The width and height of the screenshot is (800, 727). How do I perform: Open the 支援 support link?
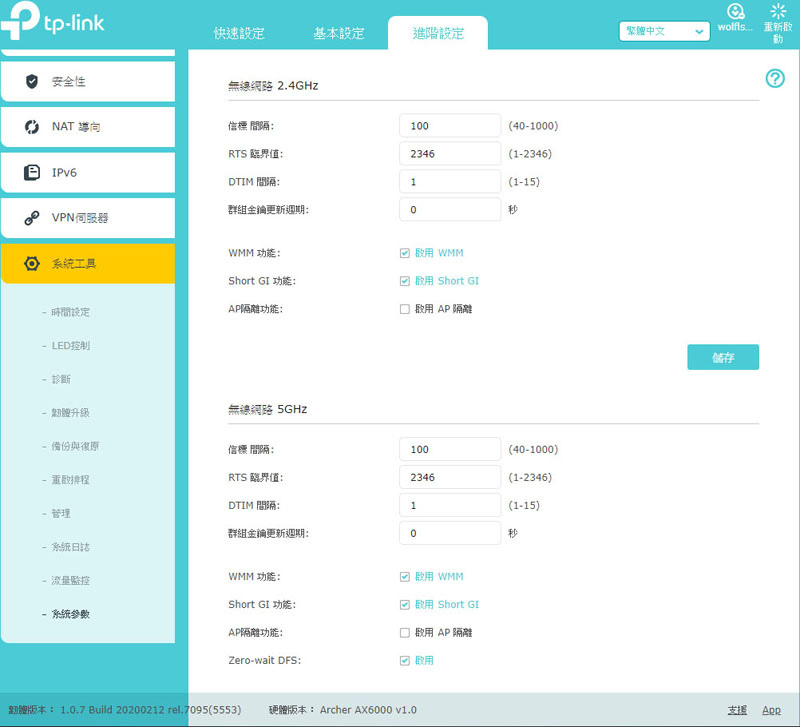pyautogui.click(x=737, y=710)
